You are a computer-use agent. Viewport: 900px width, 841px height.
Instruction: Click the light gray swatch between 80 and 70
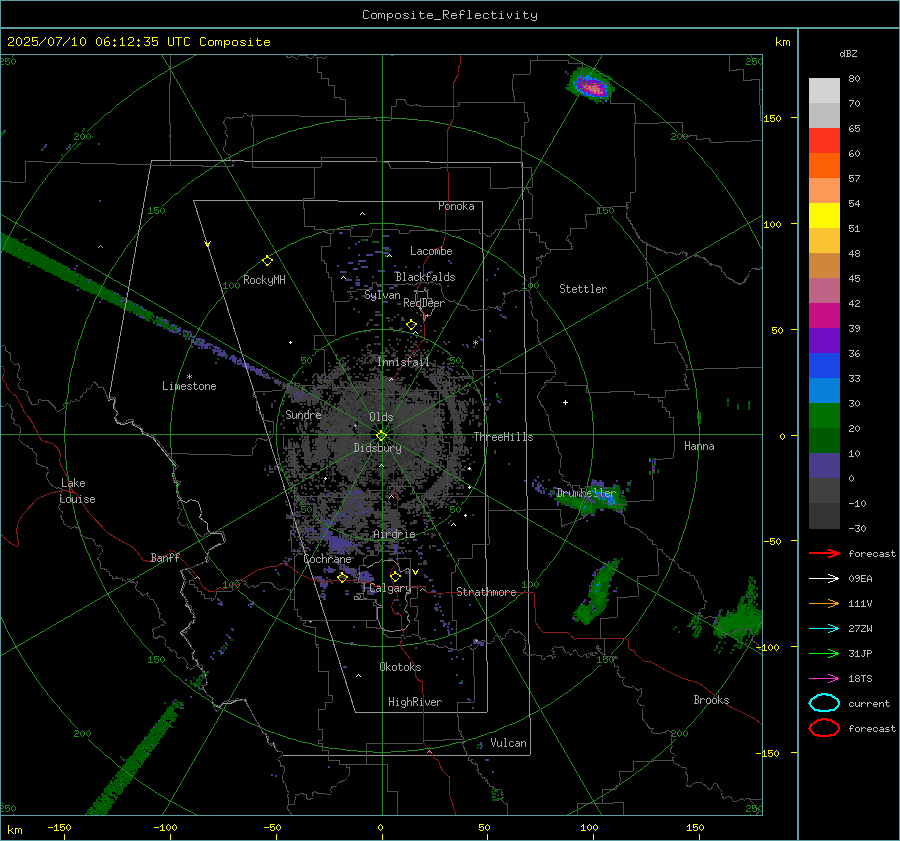tap(824, 90)
